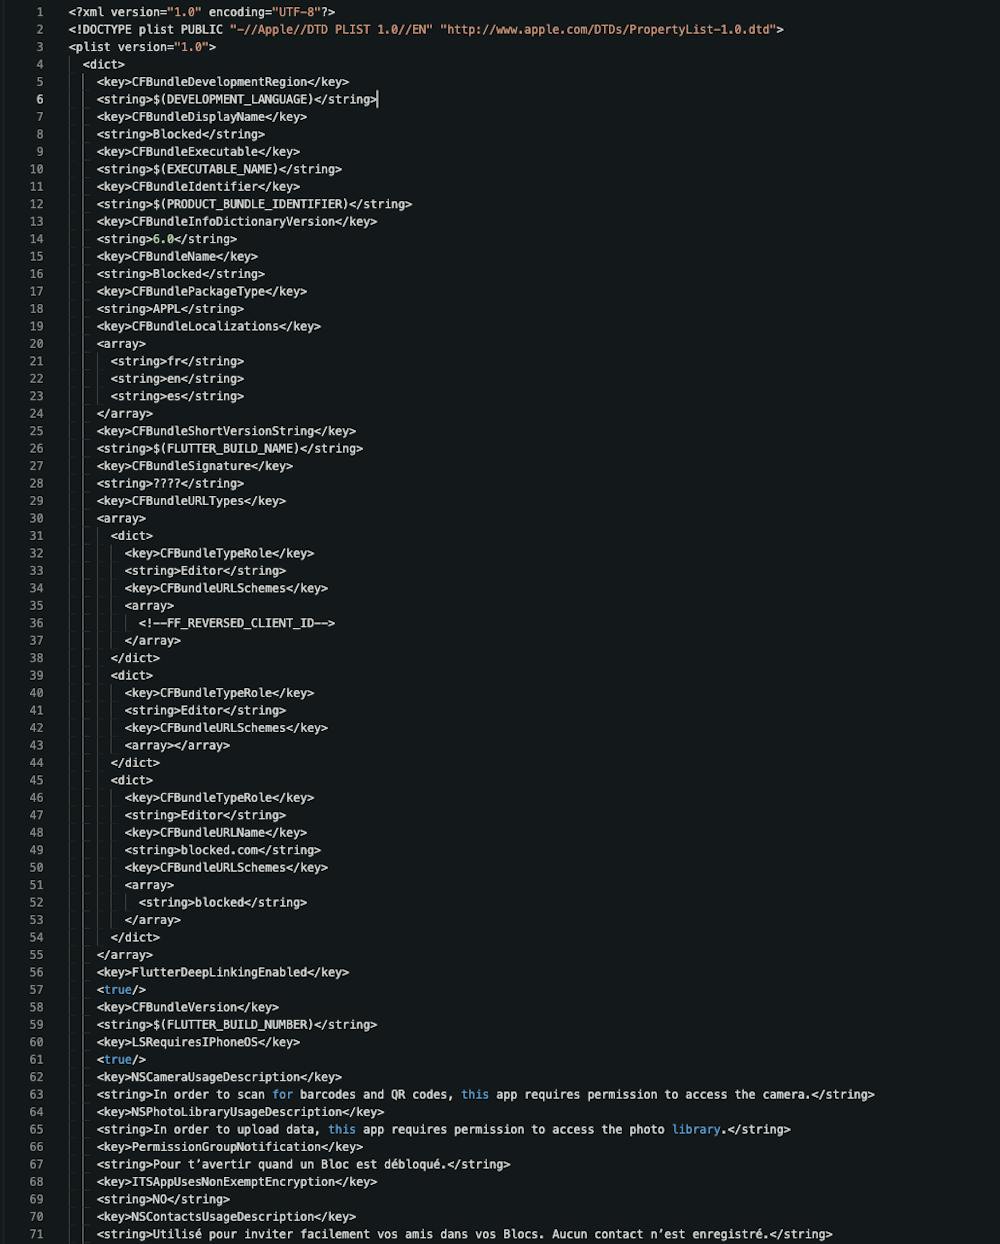Image resolution: width=1000 pixels, height=1244 pixels.
Task: Open the Apple PropertyList DTD URL
Action: 610,29
